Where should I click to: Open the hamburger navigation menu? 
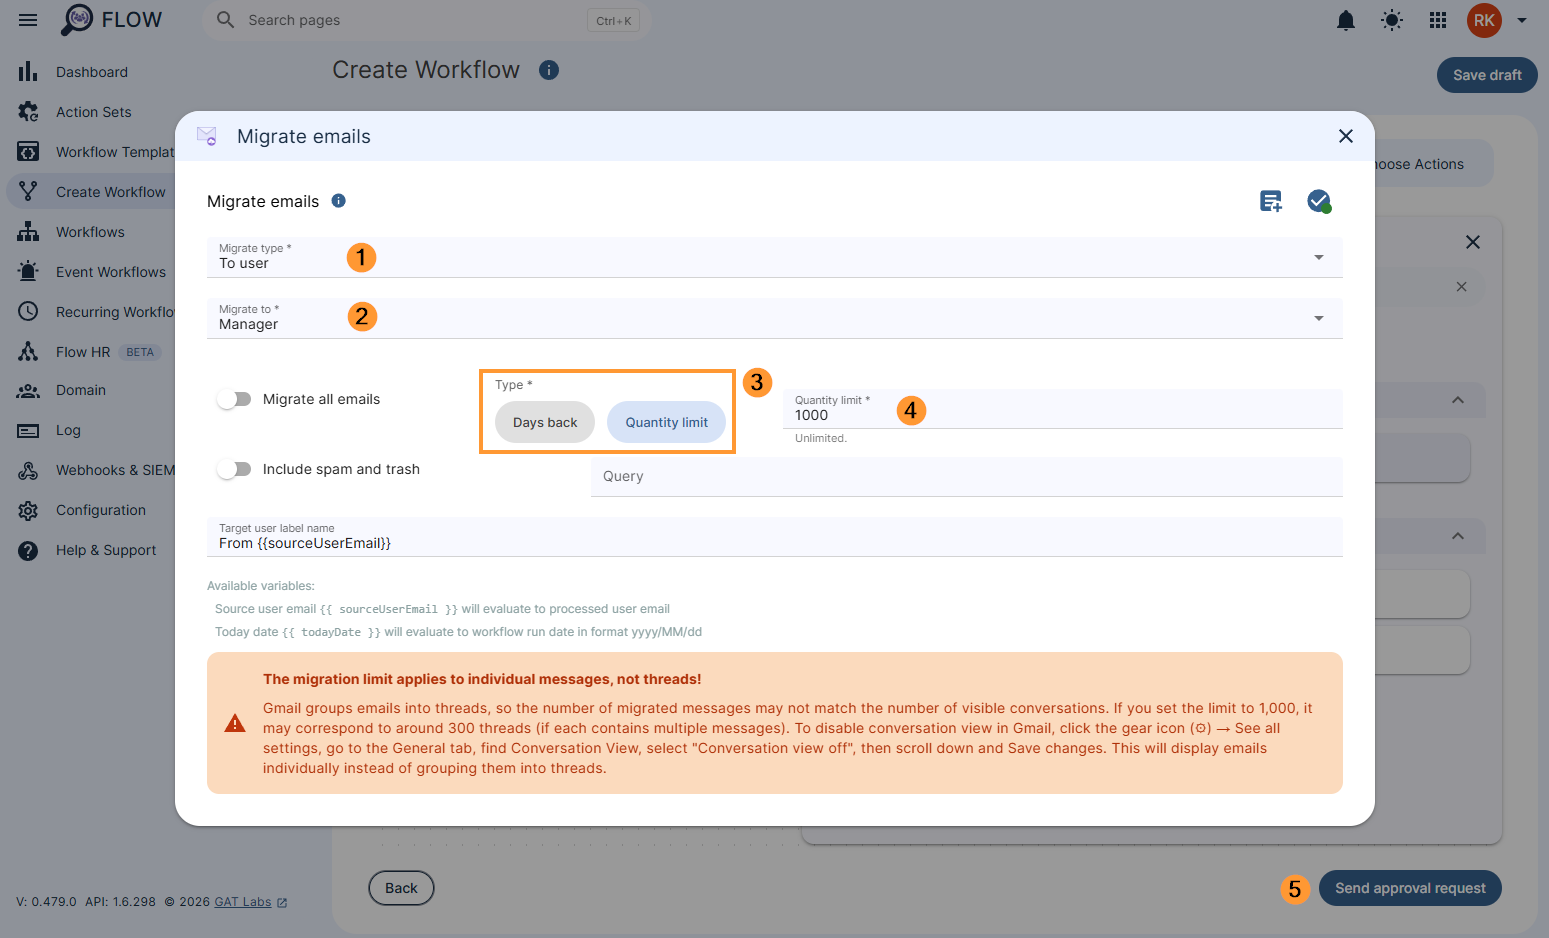tap(28, 20)
